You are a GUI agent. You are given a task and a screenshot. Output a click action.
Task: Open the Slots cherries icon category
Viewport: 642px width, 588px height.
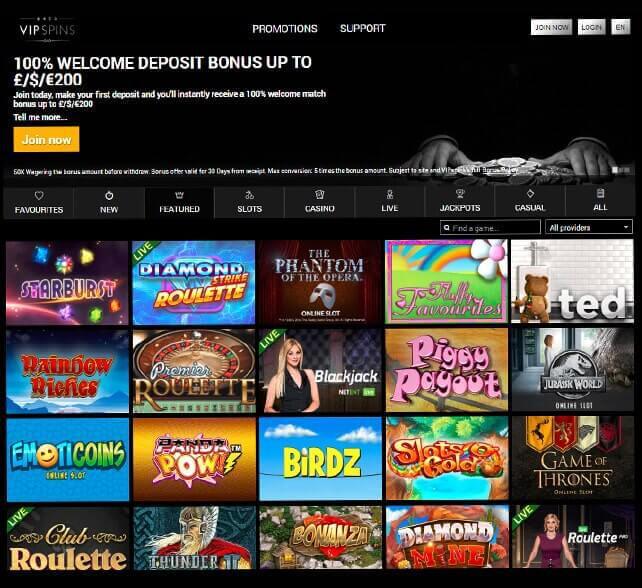[249, 194]
